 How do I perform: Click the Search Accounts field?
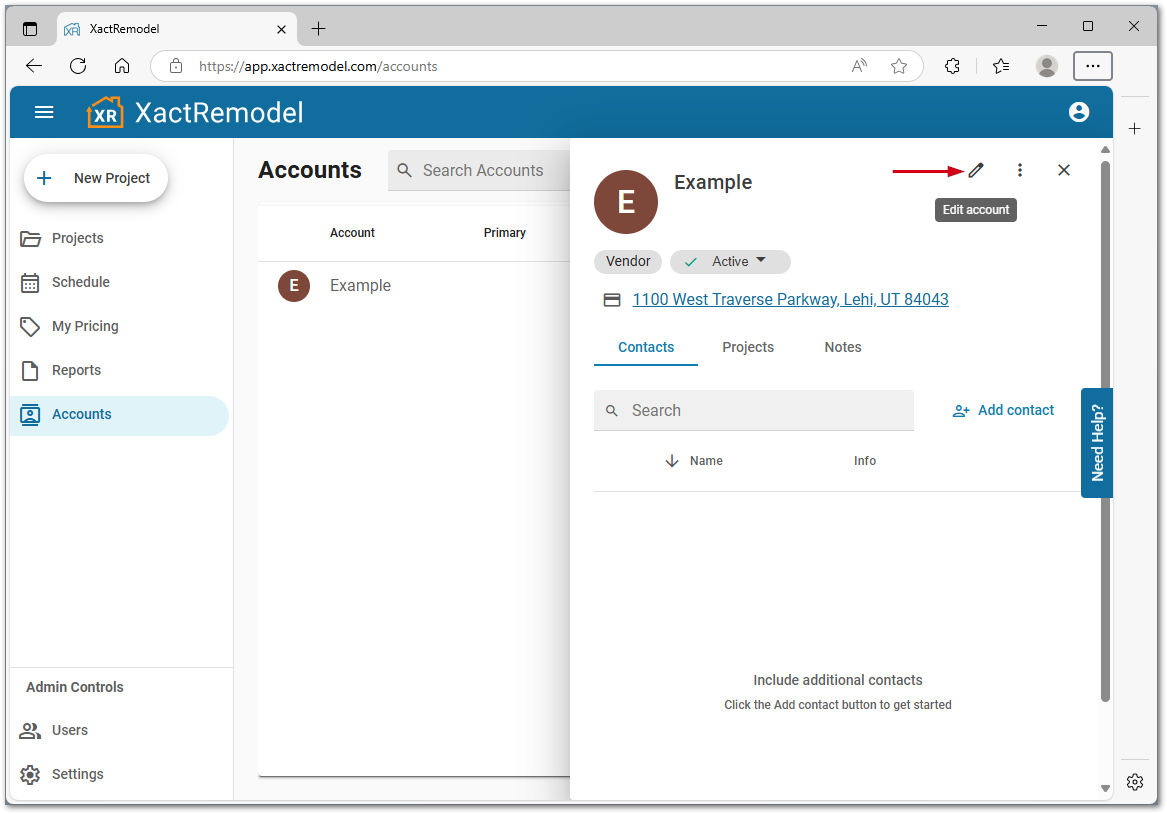coord(479,170)
